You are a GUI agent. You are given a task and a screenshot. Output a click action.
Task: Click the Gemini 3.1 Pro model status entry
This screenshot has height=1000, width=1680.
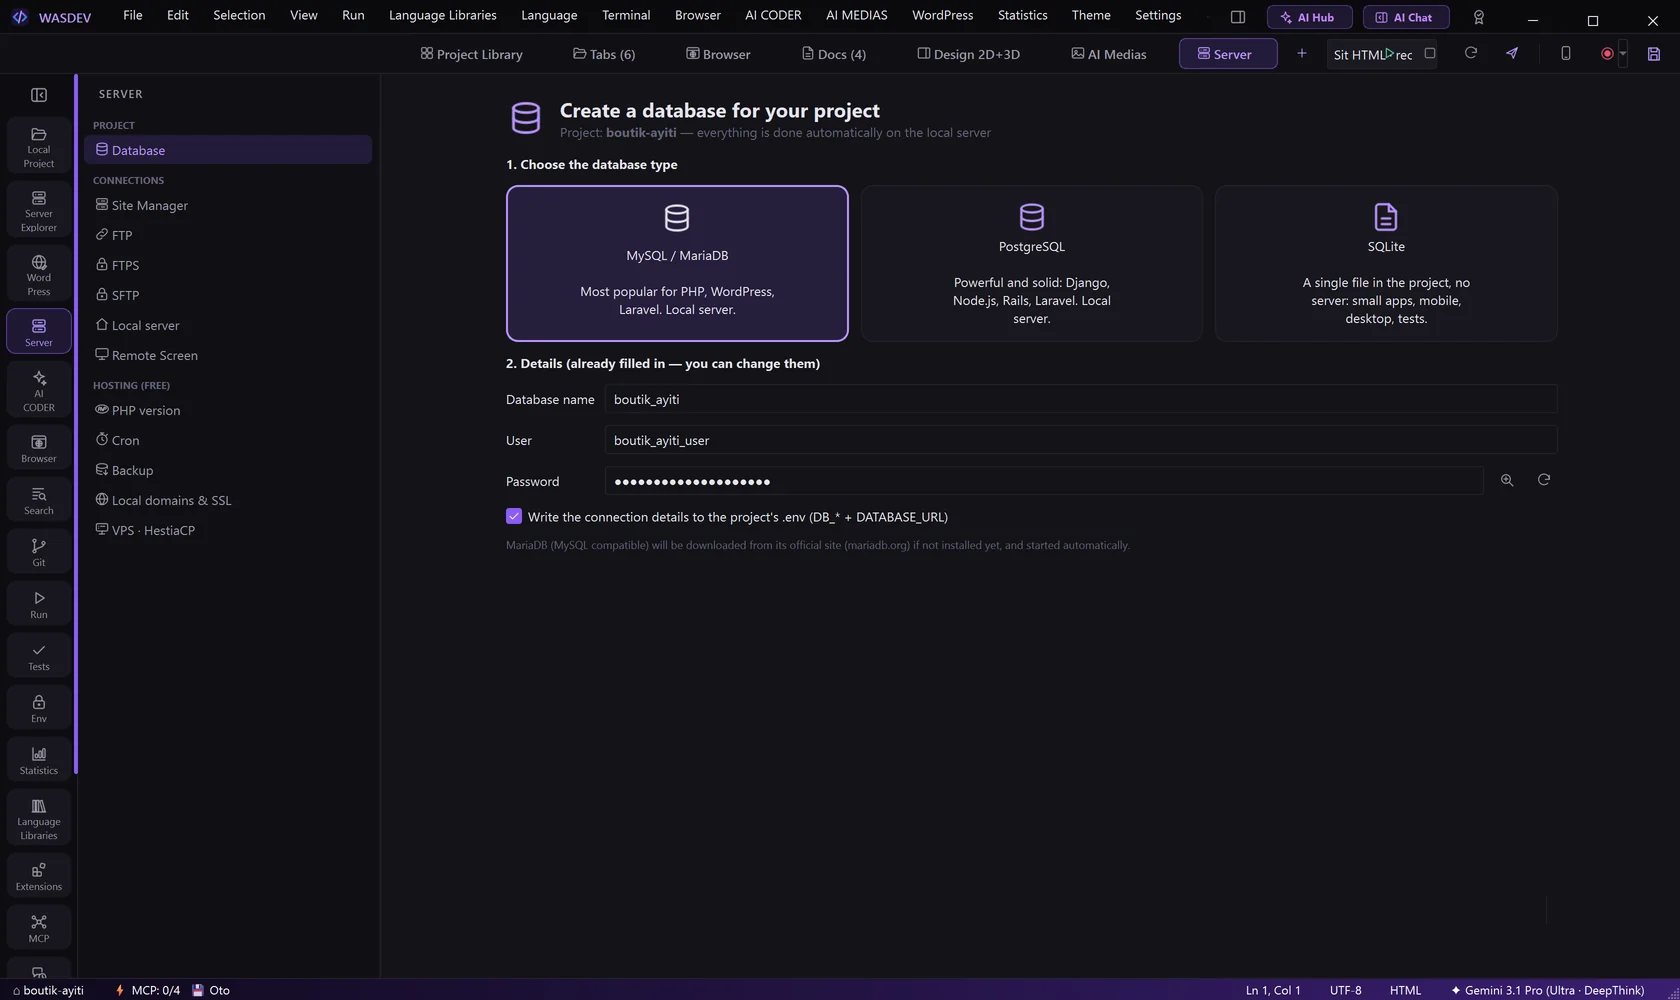1547,990
